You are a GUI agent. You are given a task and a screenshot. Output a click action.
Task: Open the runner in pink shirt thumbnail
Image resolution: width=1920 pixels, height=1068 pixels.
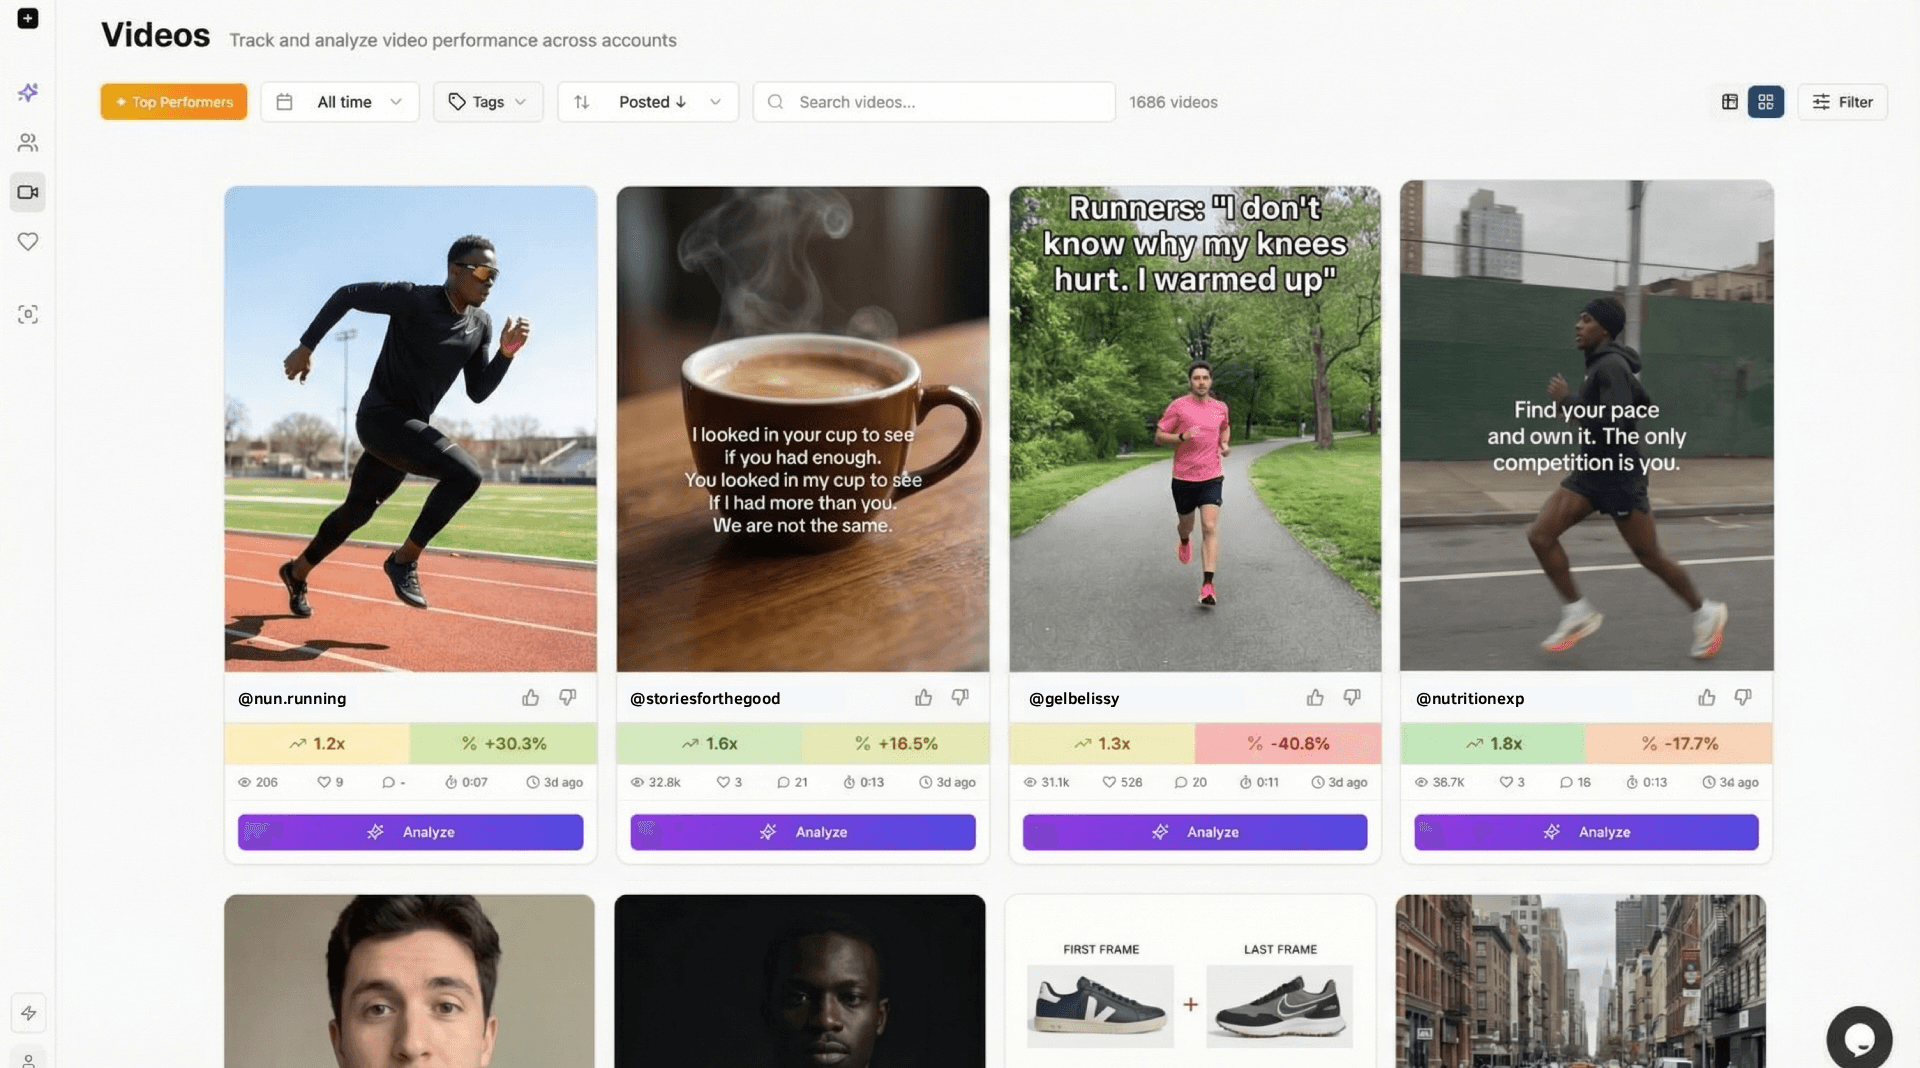1195,428
